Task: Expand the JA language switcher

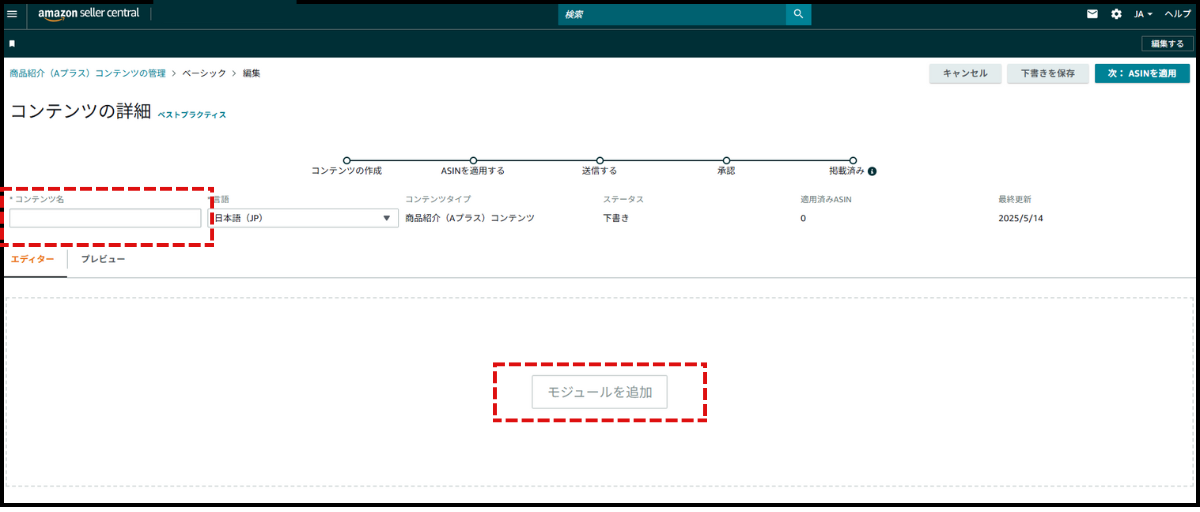Action: (1143, 14)
